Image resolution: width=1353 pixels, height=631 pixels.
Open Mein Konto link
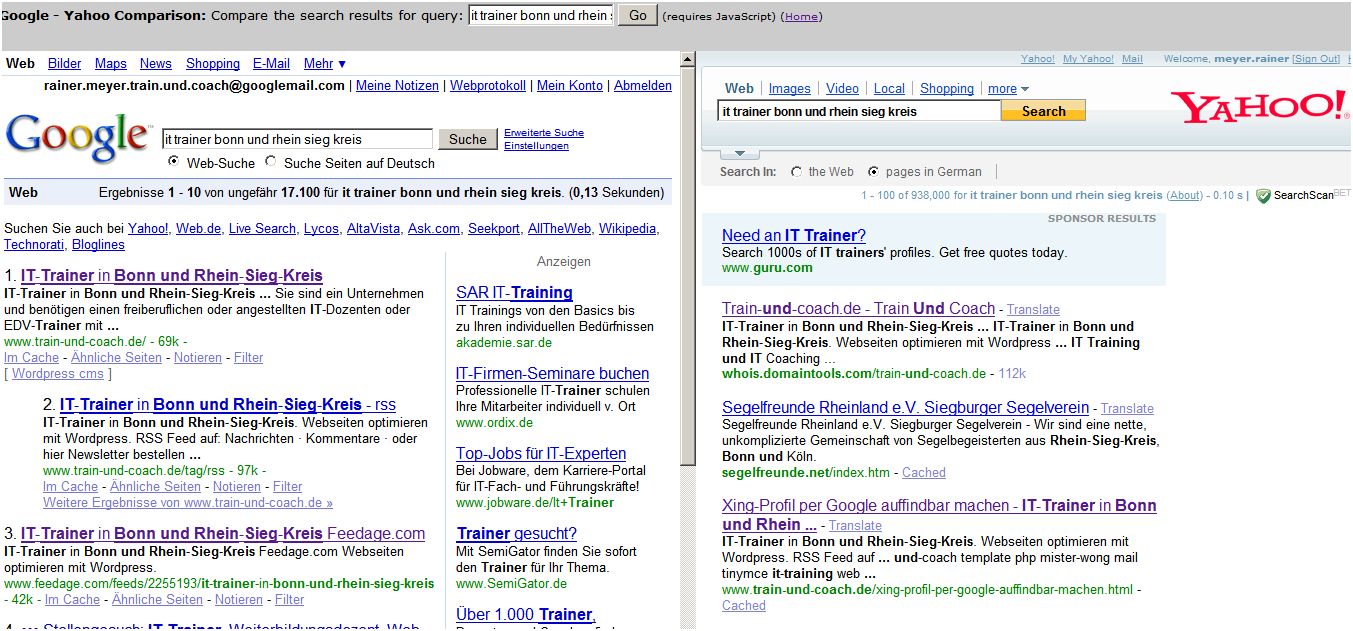coord(570,86)
